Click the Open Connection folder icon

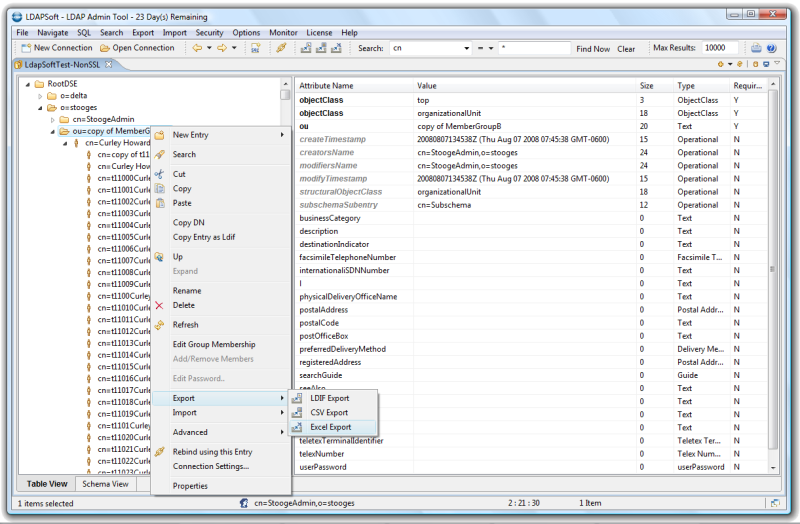103,48
